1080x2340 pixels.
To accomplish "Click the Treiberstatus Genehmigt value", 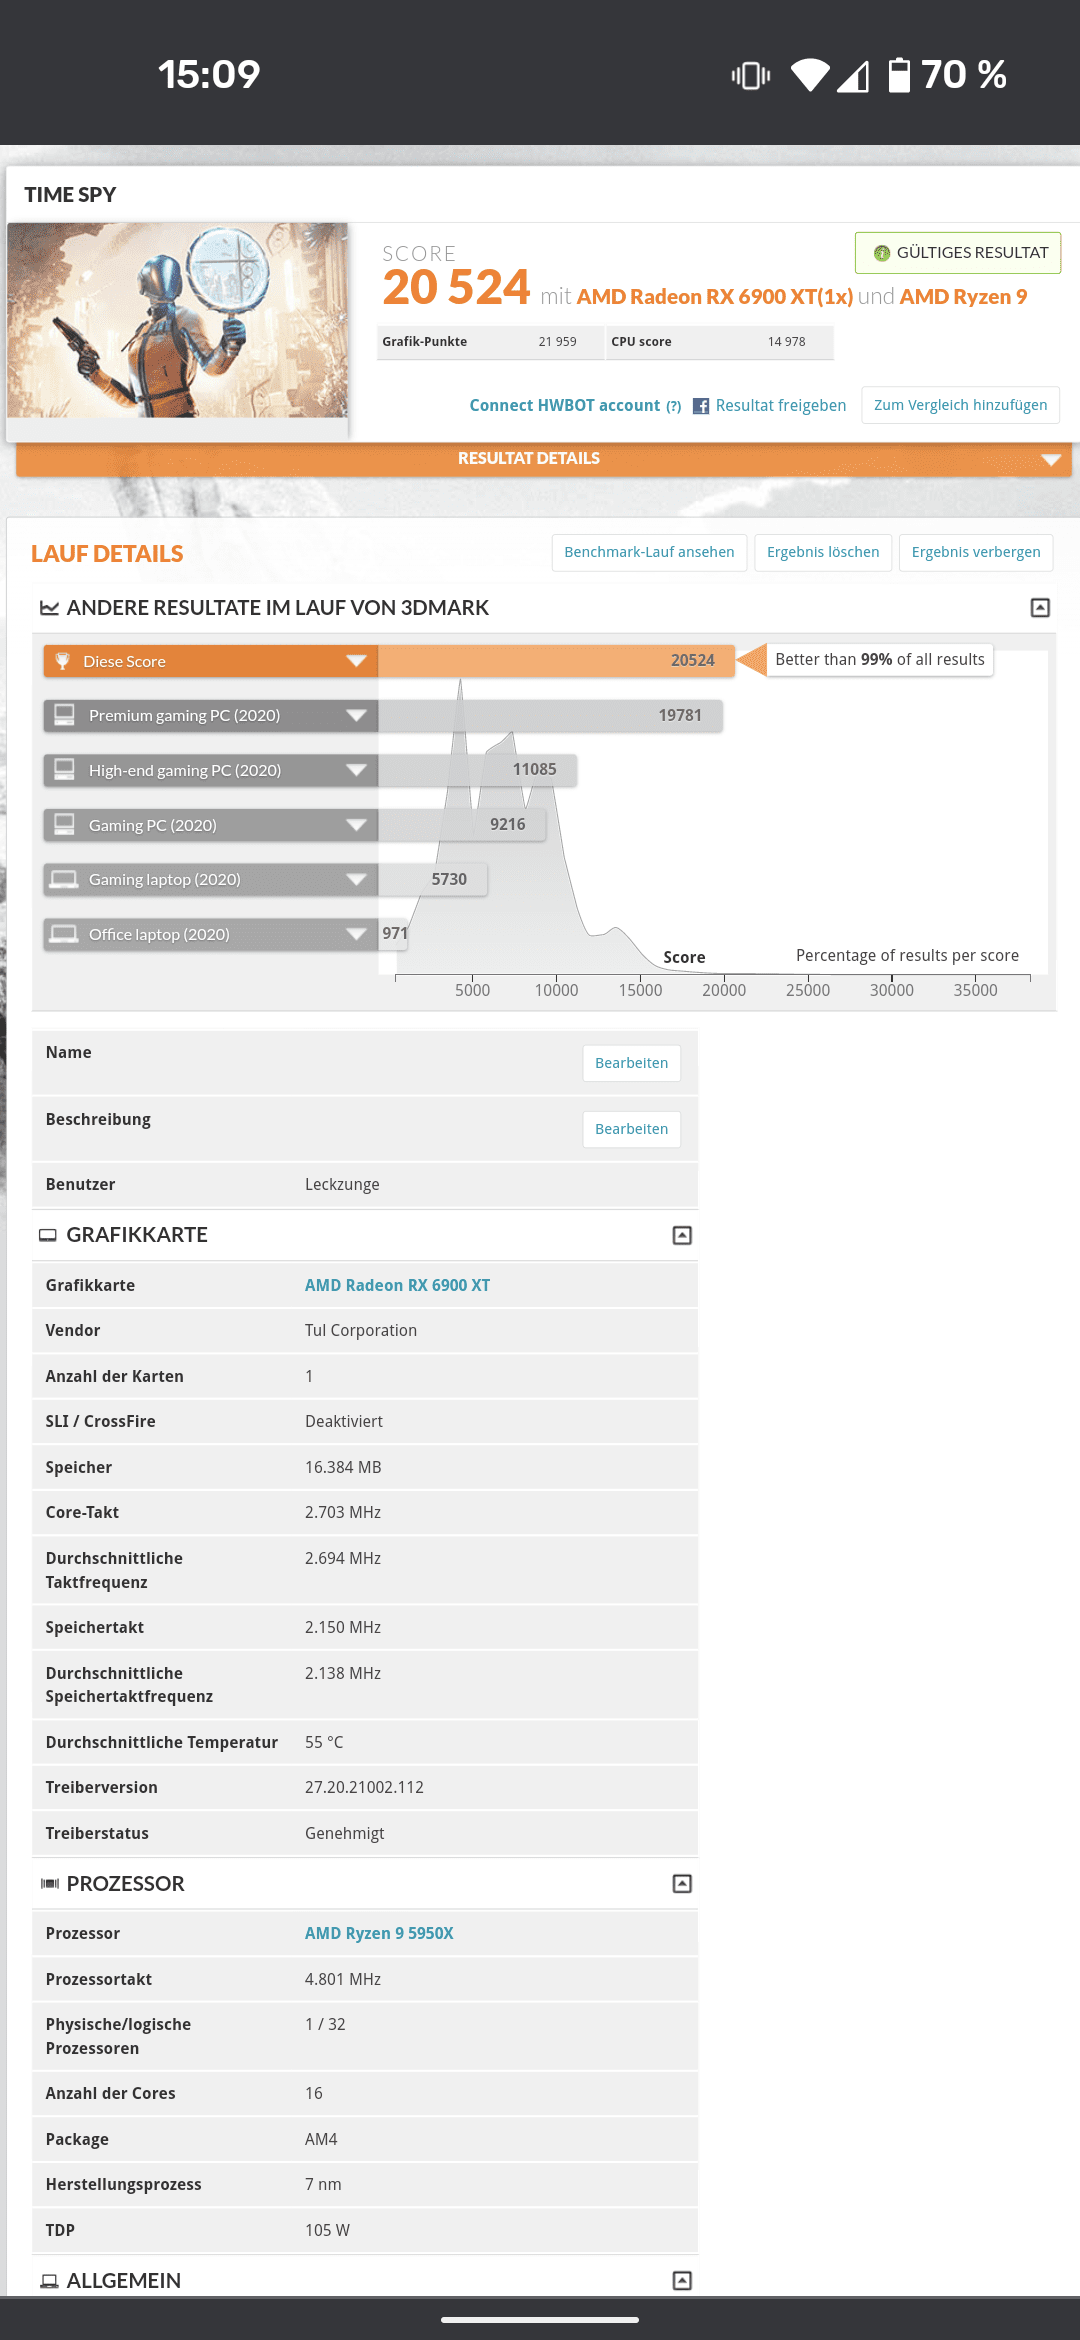I will click(344, 1834).
